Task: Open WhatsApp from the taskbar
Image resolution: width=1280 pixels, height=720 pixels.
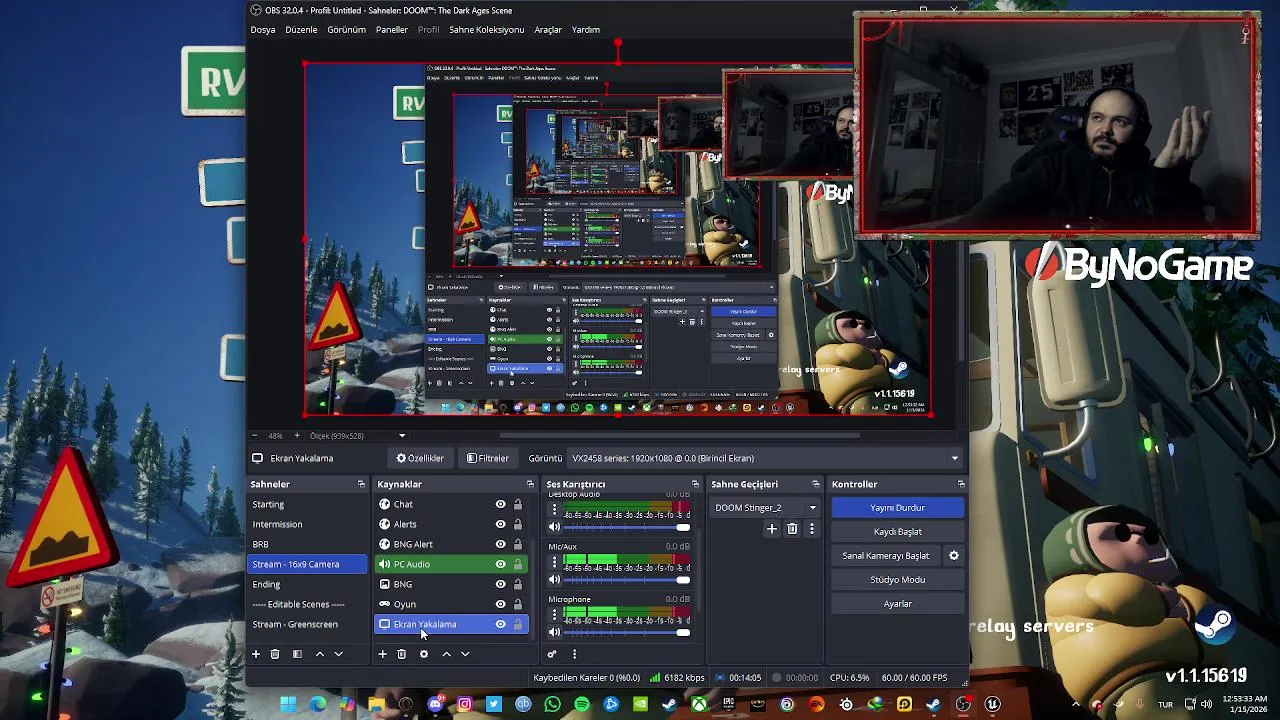Action: pos(553,705)
